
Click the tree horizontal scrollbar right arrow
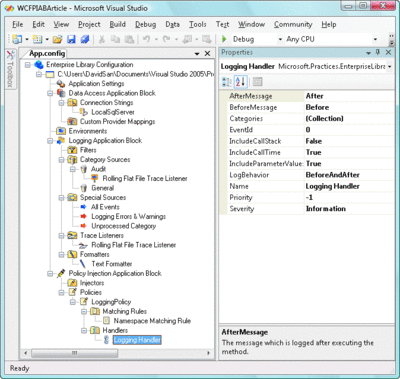tap(209, 353)
